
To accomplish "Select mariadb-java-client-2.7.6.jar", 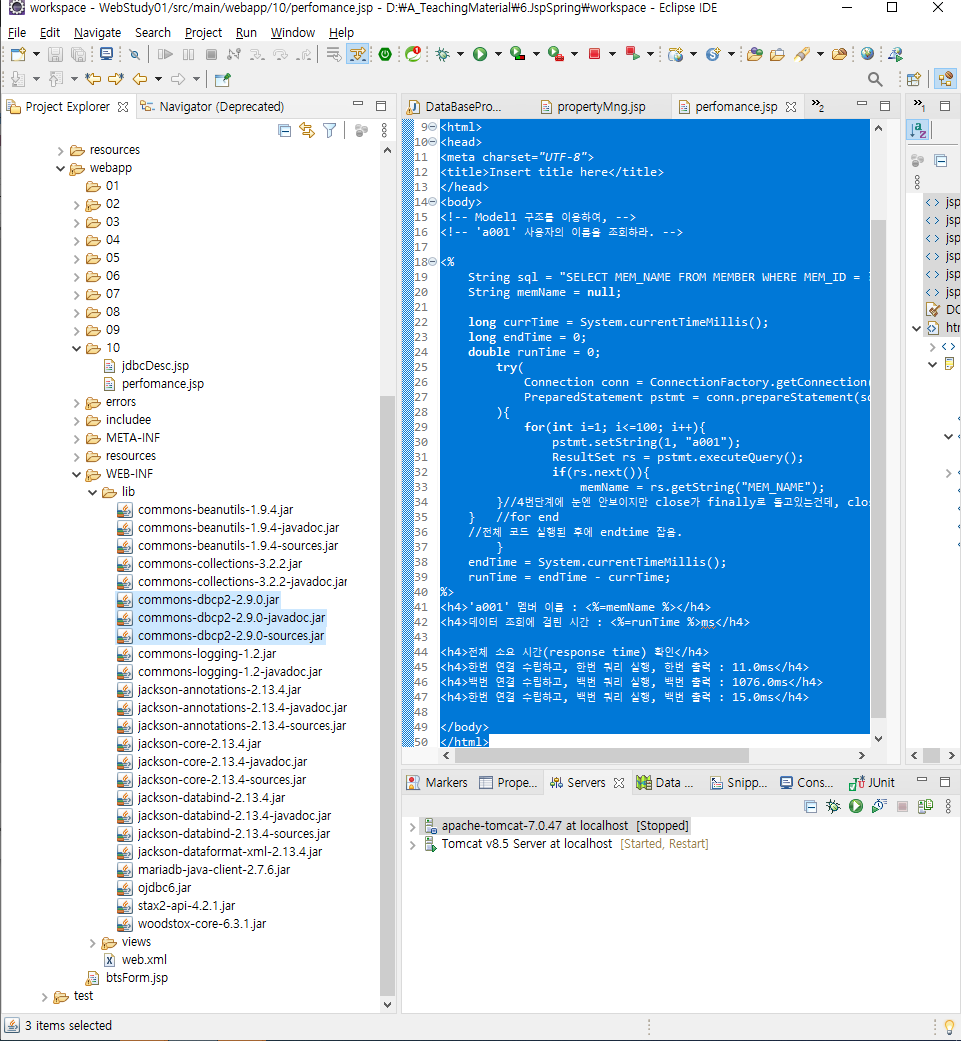I will pyautogui.click(x=204, y=870).
